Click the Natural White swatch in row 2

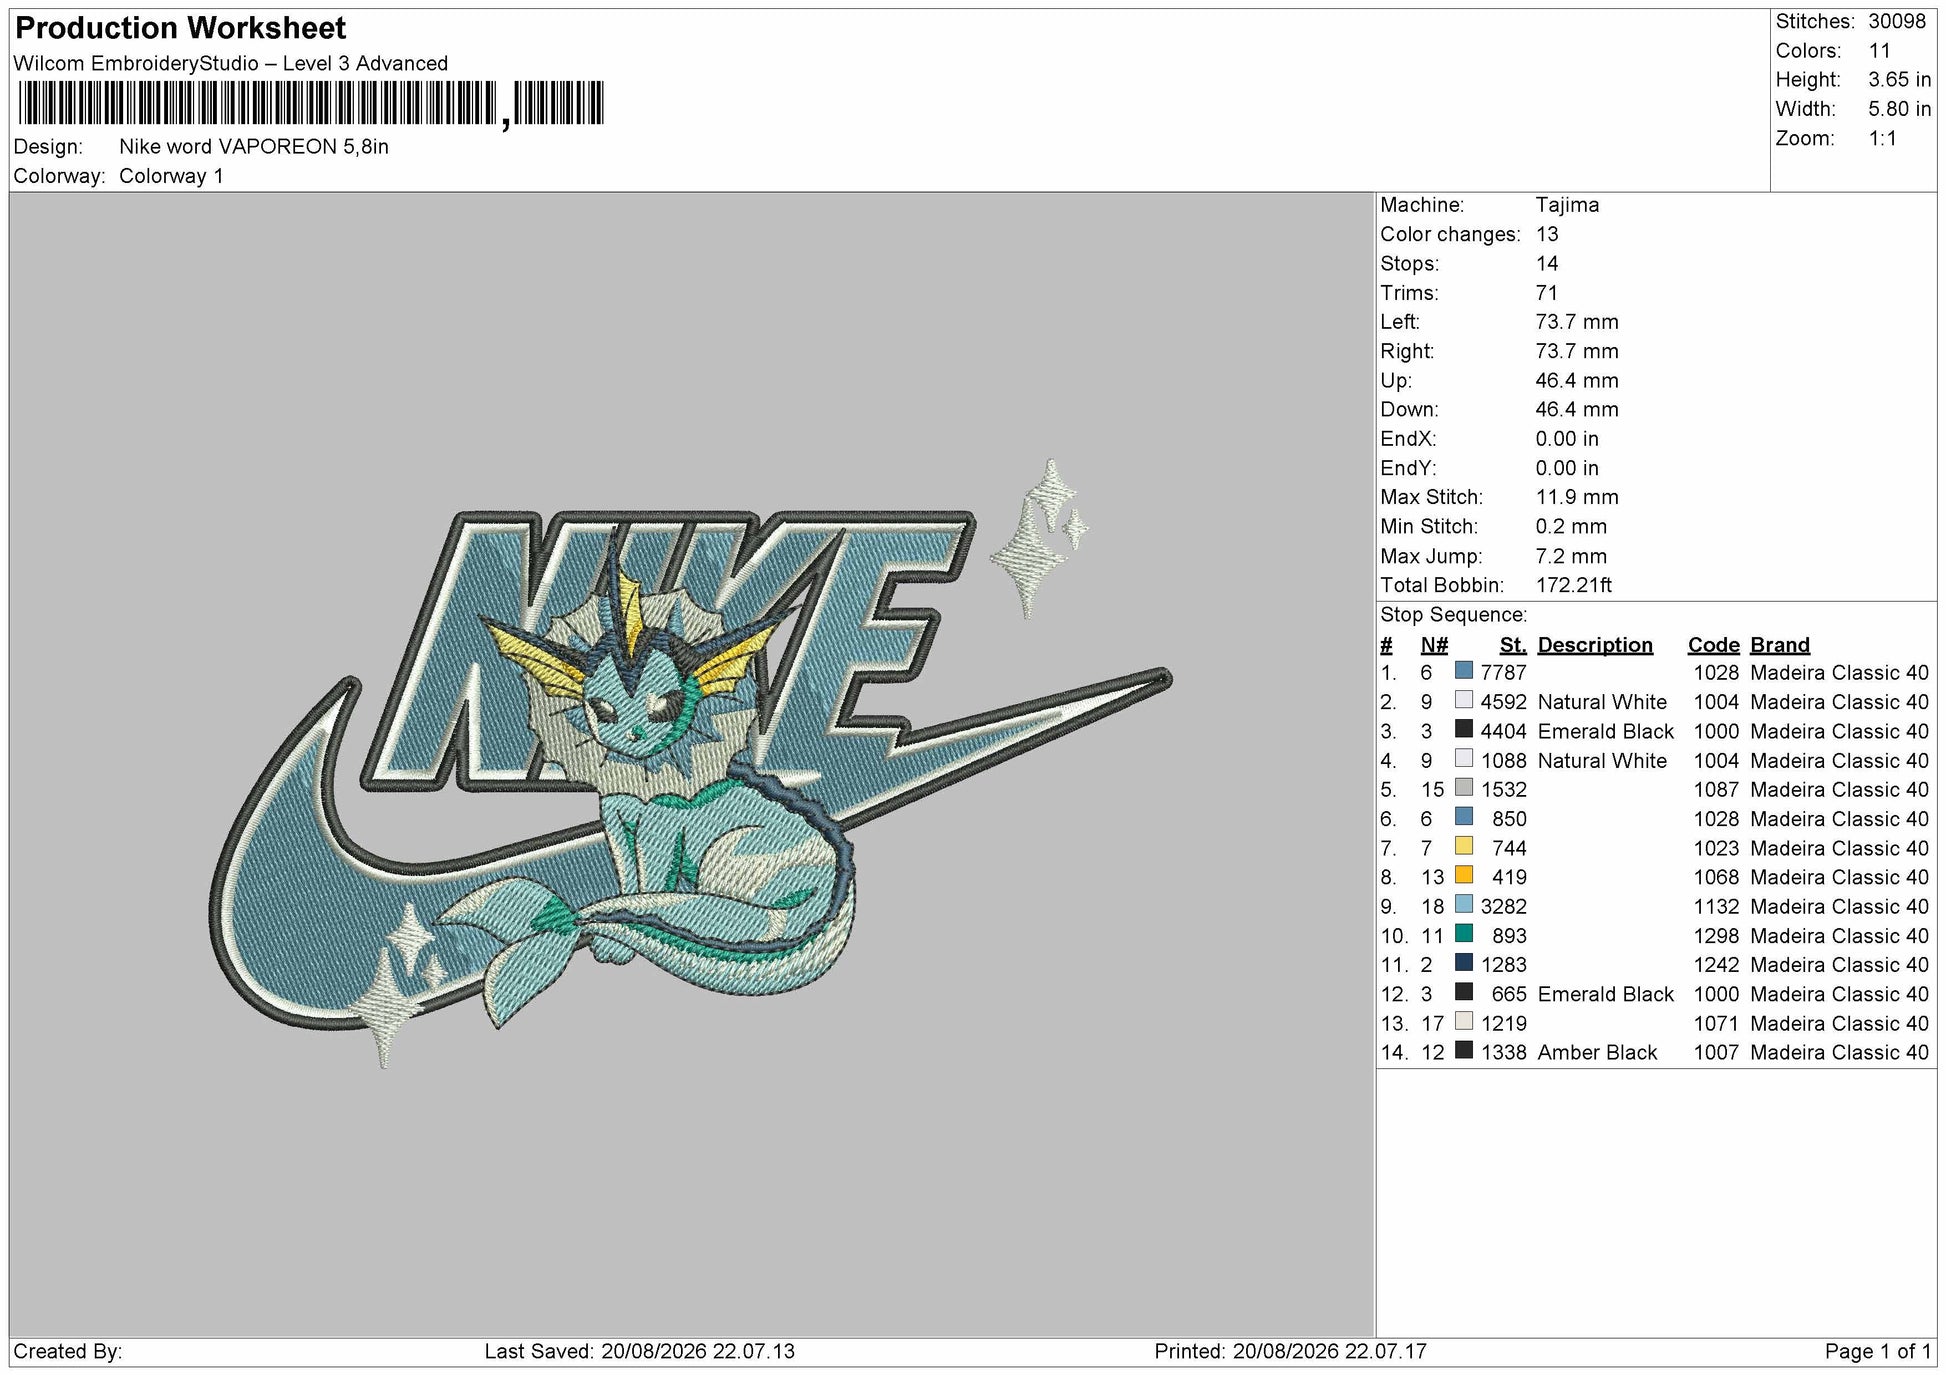click(1464, 700)
